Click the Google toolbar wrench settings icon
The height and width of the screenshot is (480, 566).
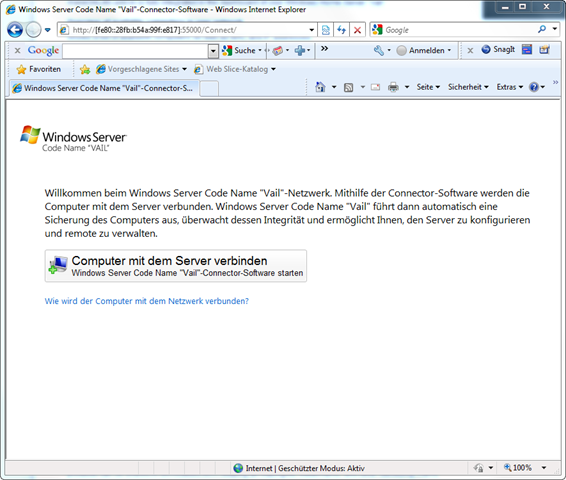[x=379, y=51]
